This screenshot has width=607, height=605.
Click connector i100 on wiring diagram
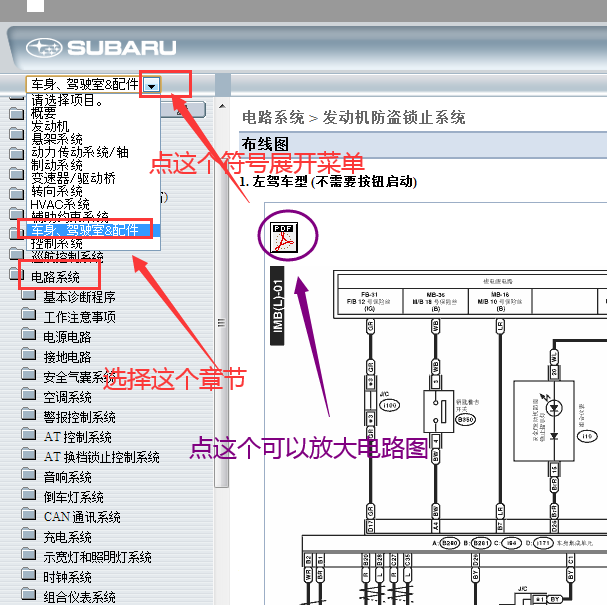click(389, 405)
